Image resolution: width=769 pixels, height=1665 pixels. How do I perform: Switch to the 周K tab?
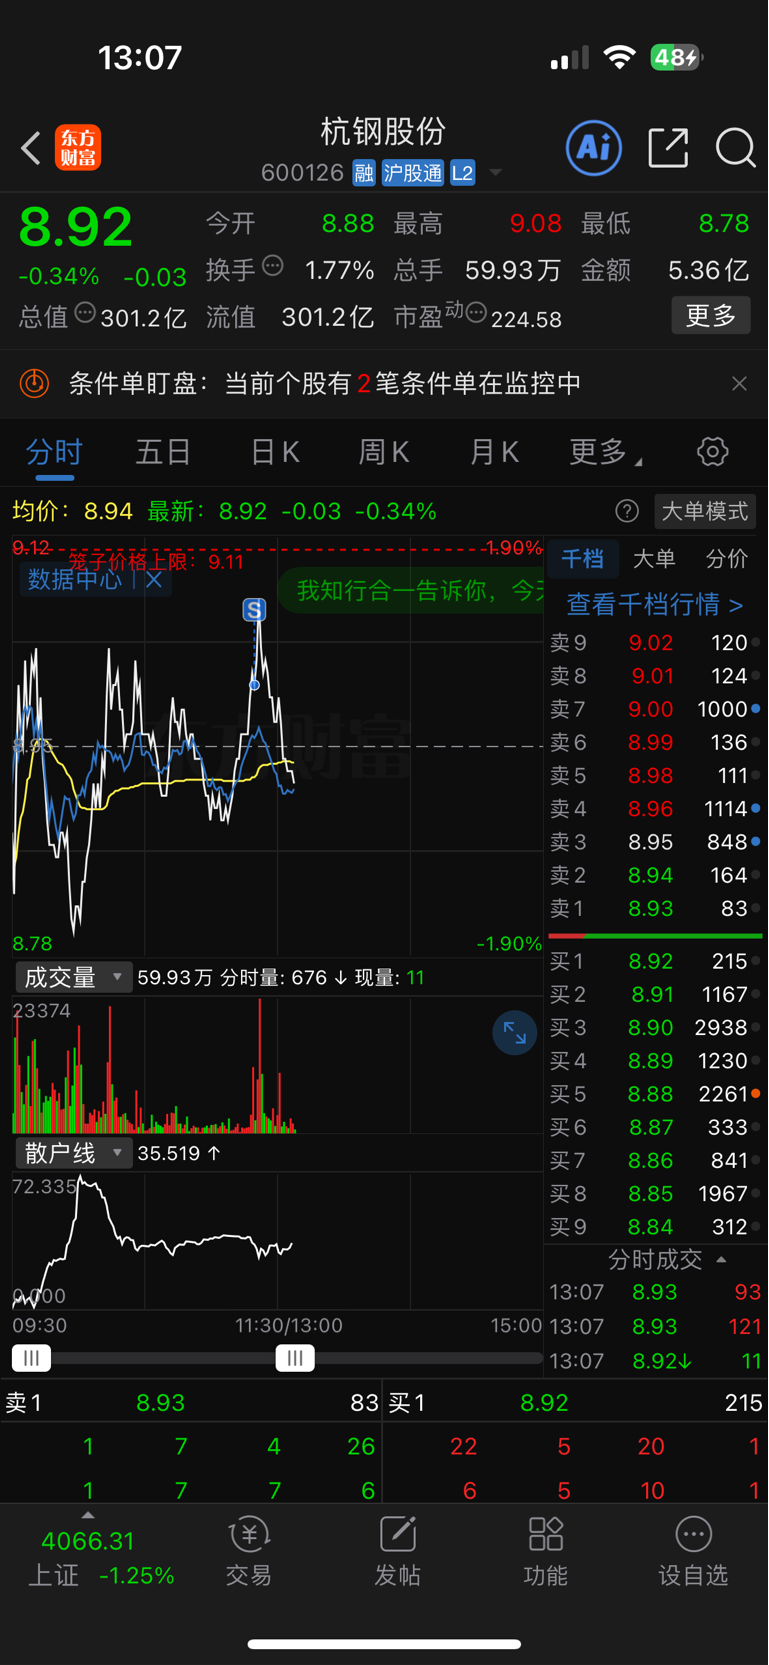[x=384, y=452]
